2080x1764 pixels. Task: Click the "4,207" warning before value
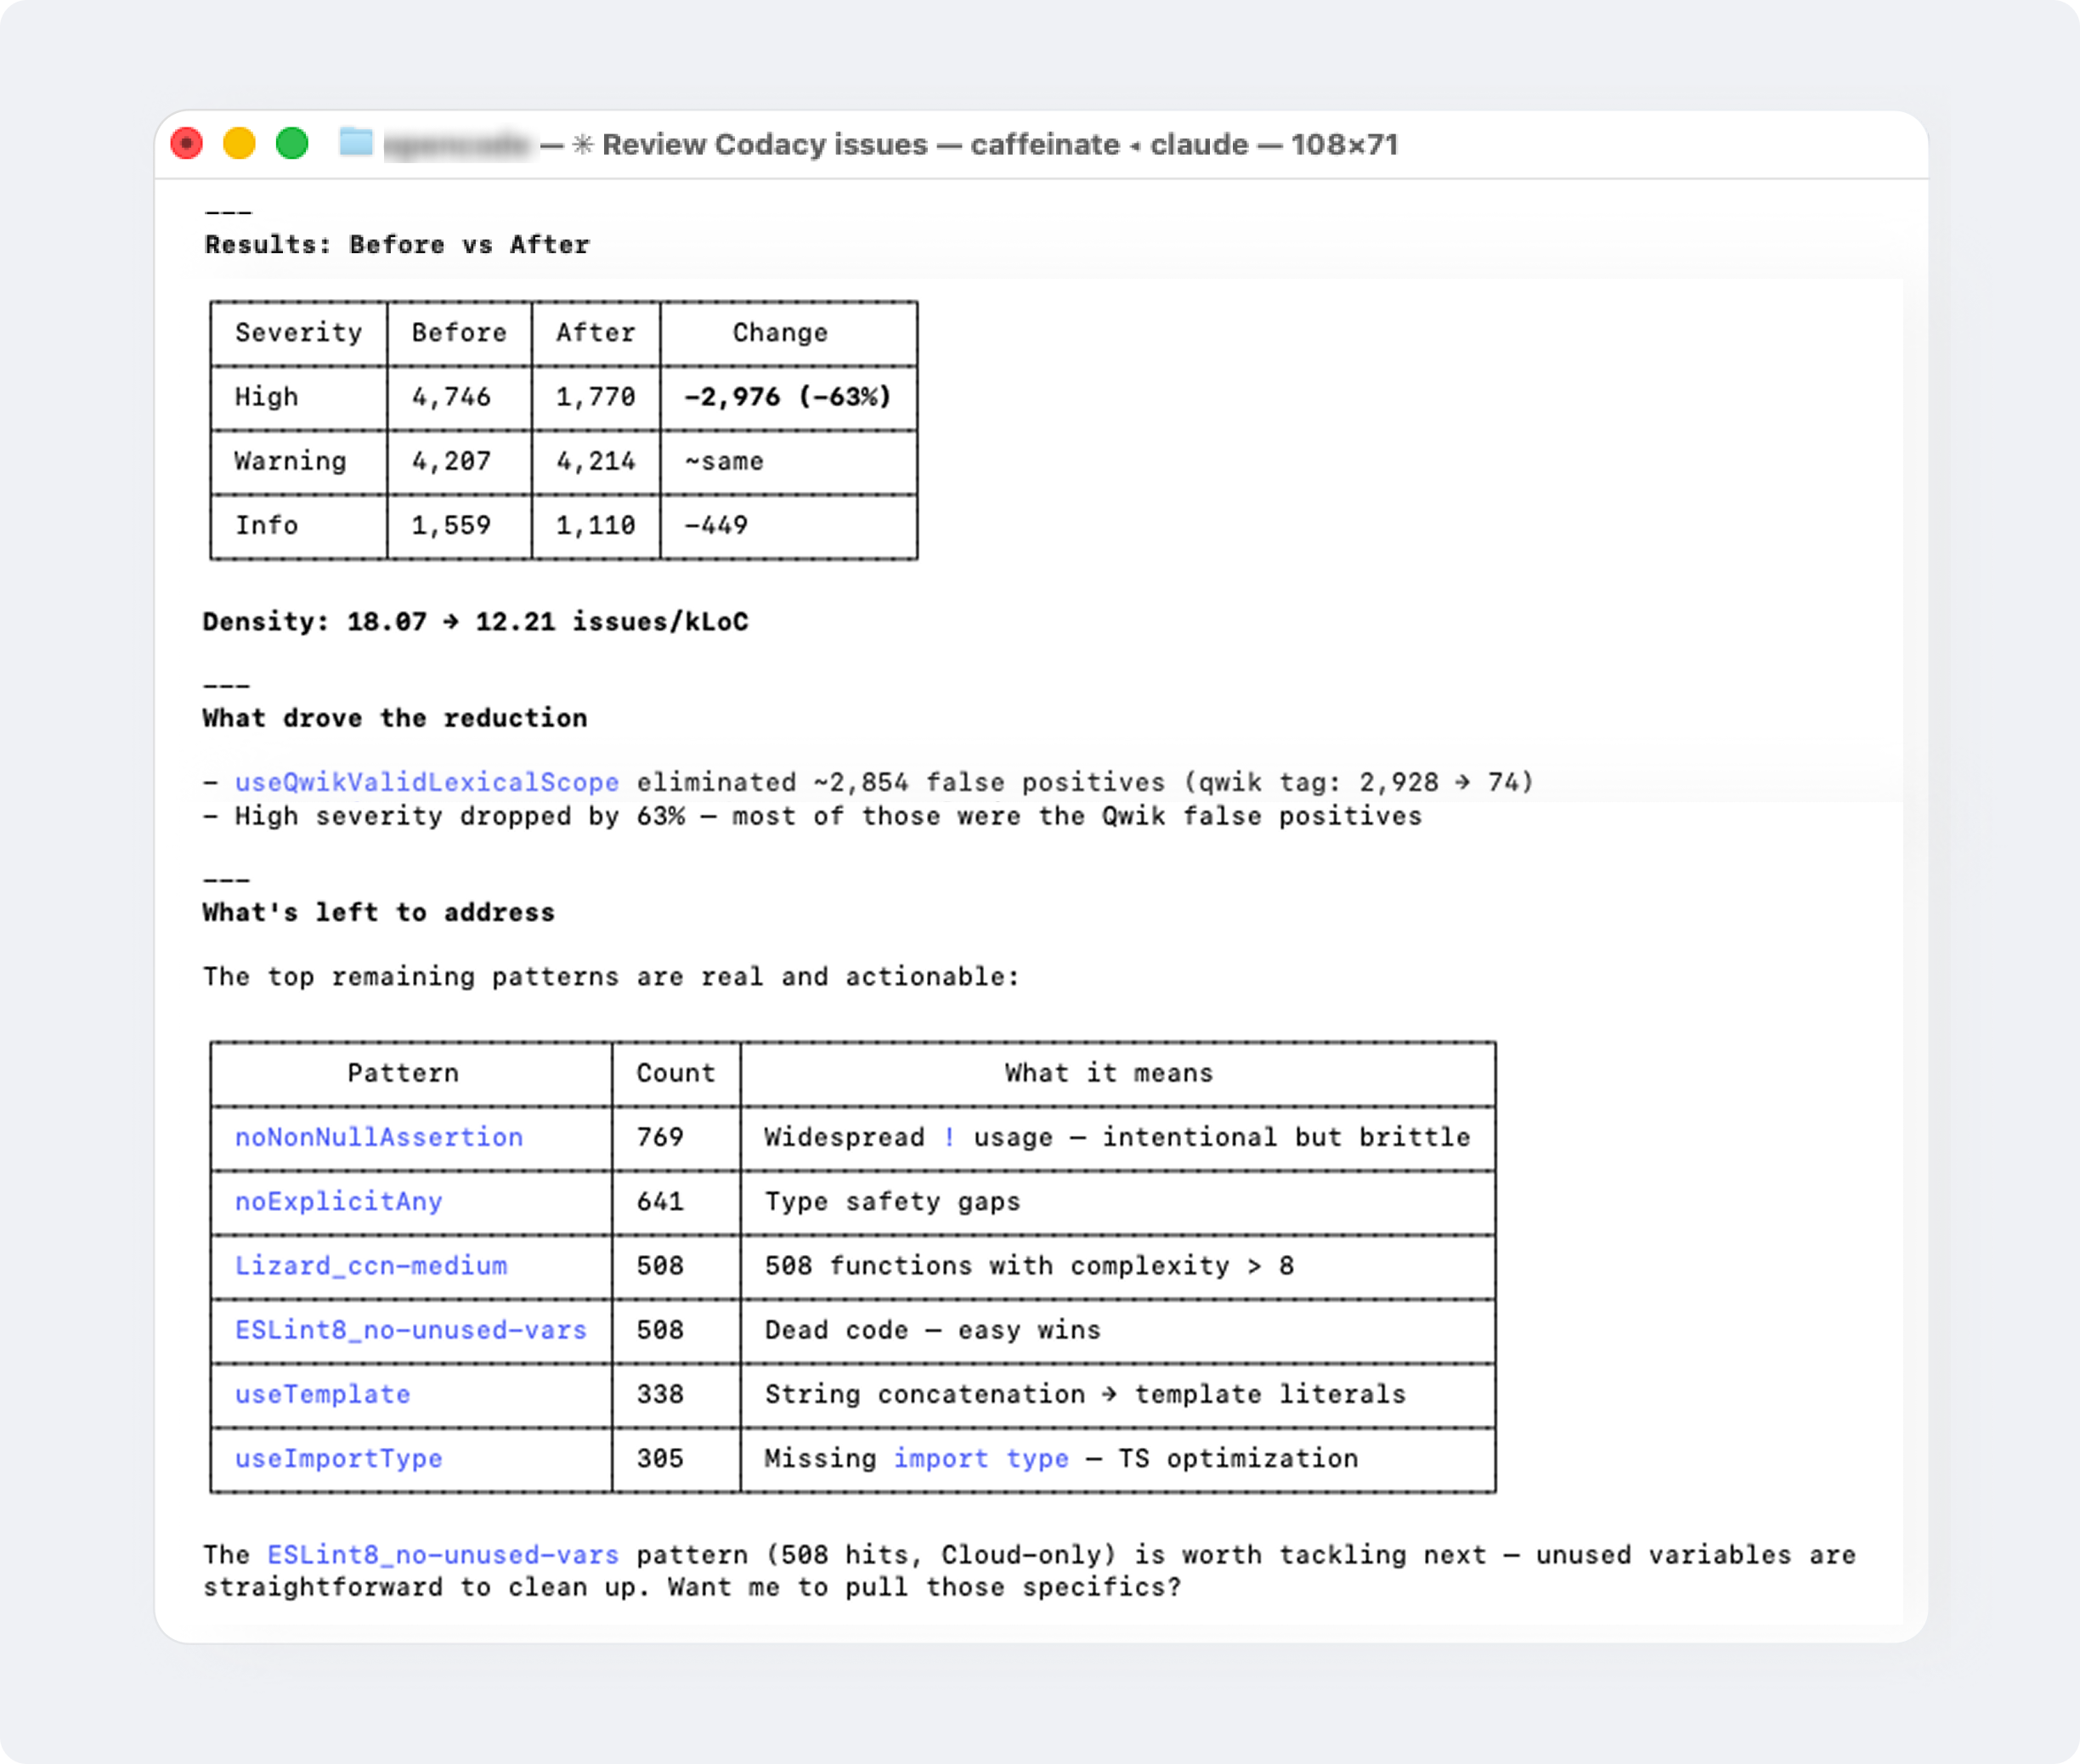(x=452, y=461)
